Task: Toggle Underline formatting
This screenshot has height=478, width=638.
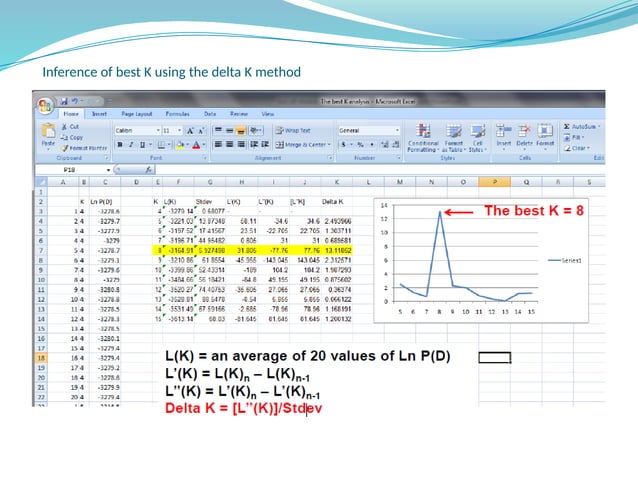Action: 142,144
